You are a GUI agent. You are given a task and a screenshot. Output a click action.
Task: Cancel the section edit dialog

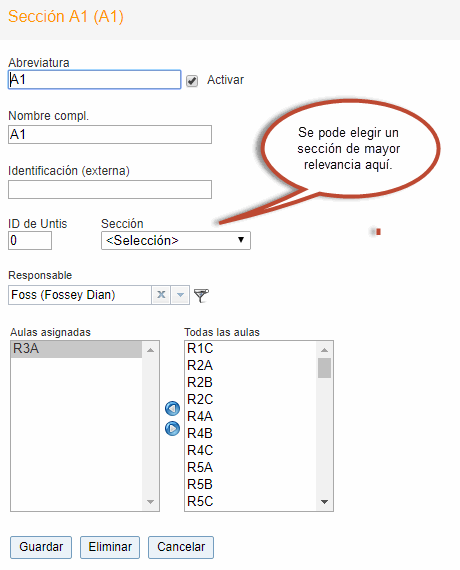click(x=181, y=547)
